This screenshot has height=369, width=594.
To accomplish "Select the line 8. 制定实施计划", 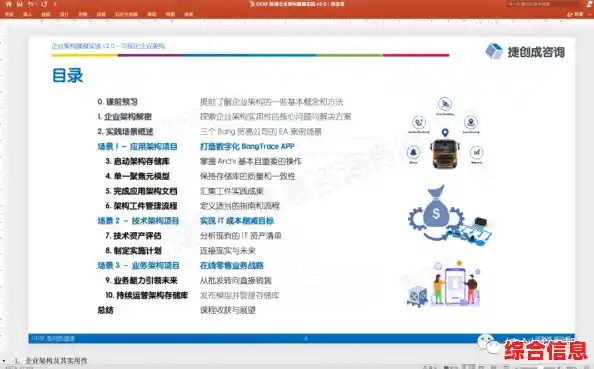I will coord(133,250).
